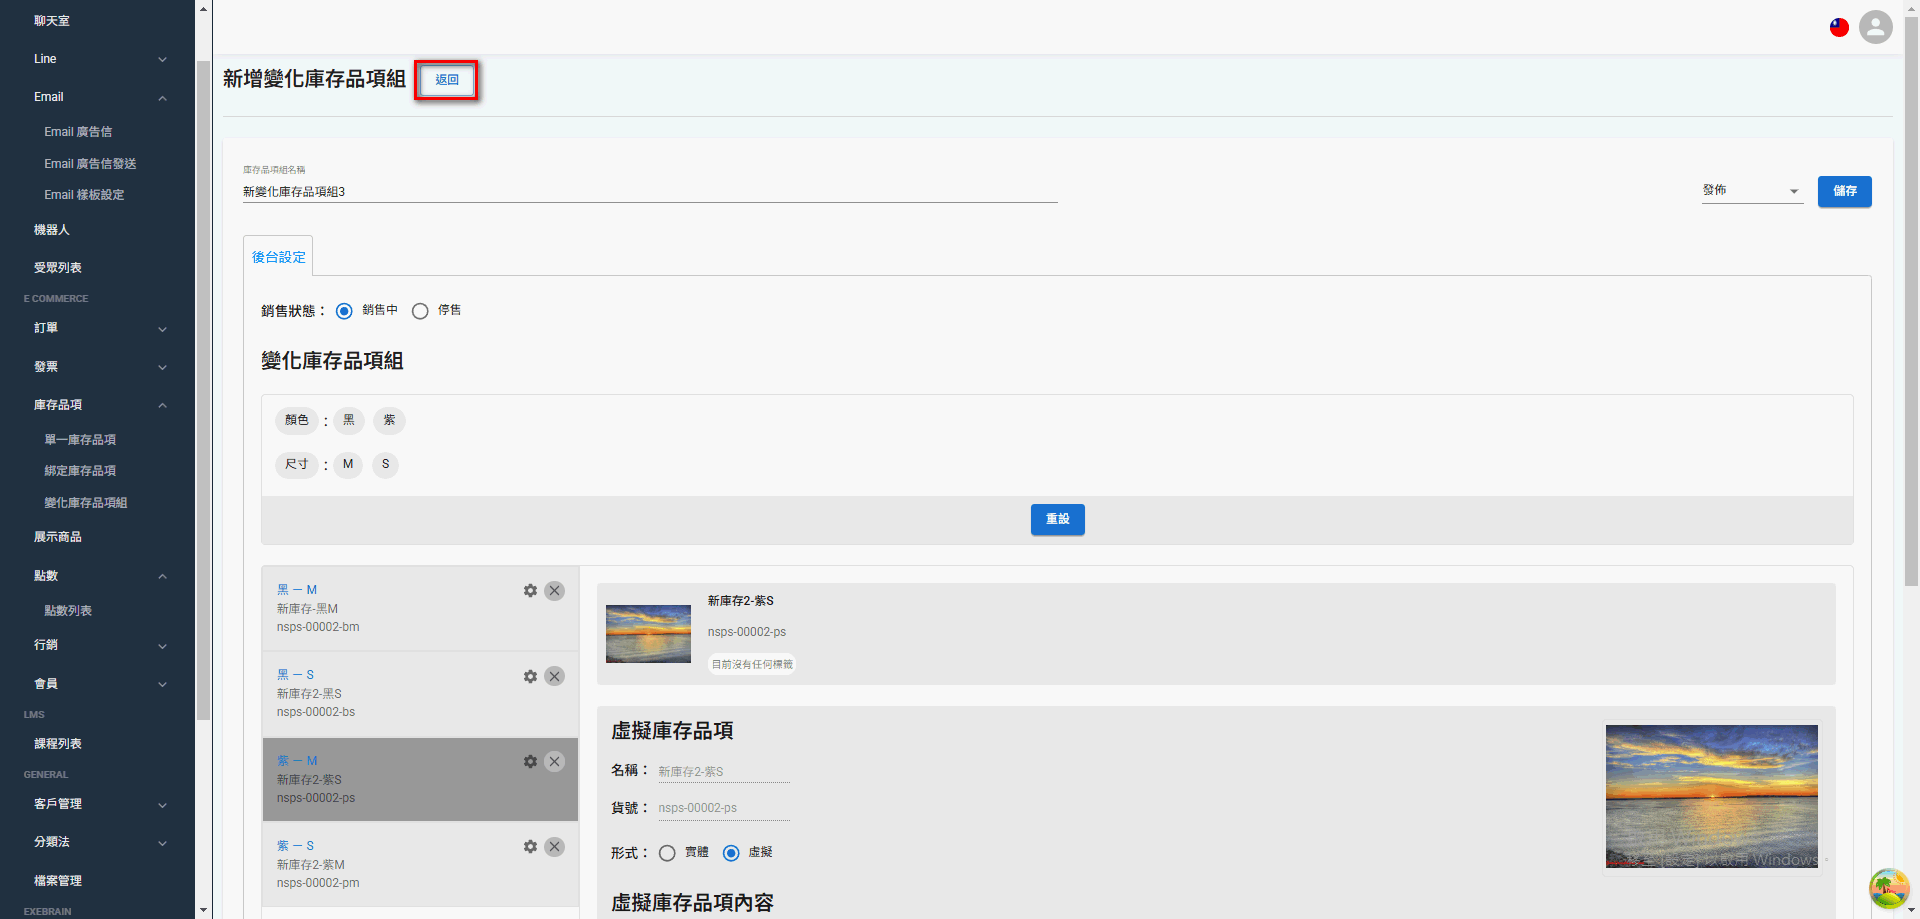Click the large sunset image in 虛擬庫存品項
1920x919 pixels.
[1712, 796]
